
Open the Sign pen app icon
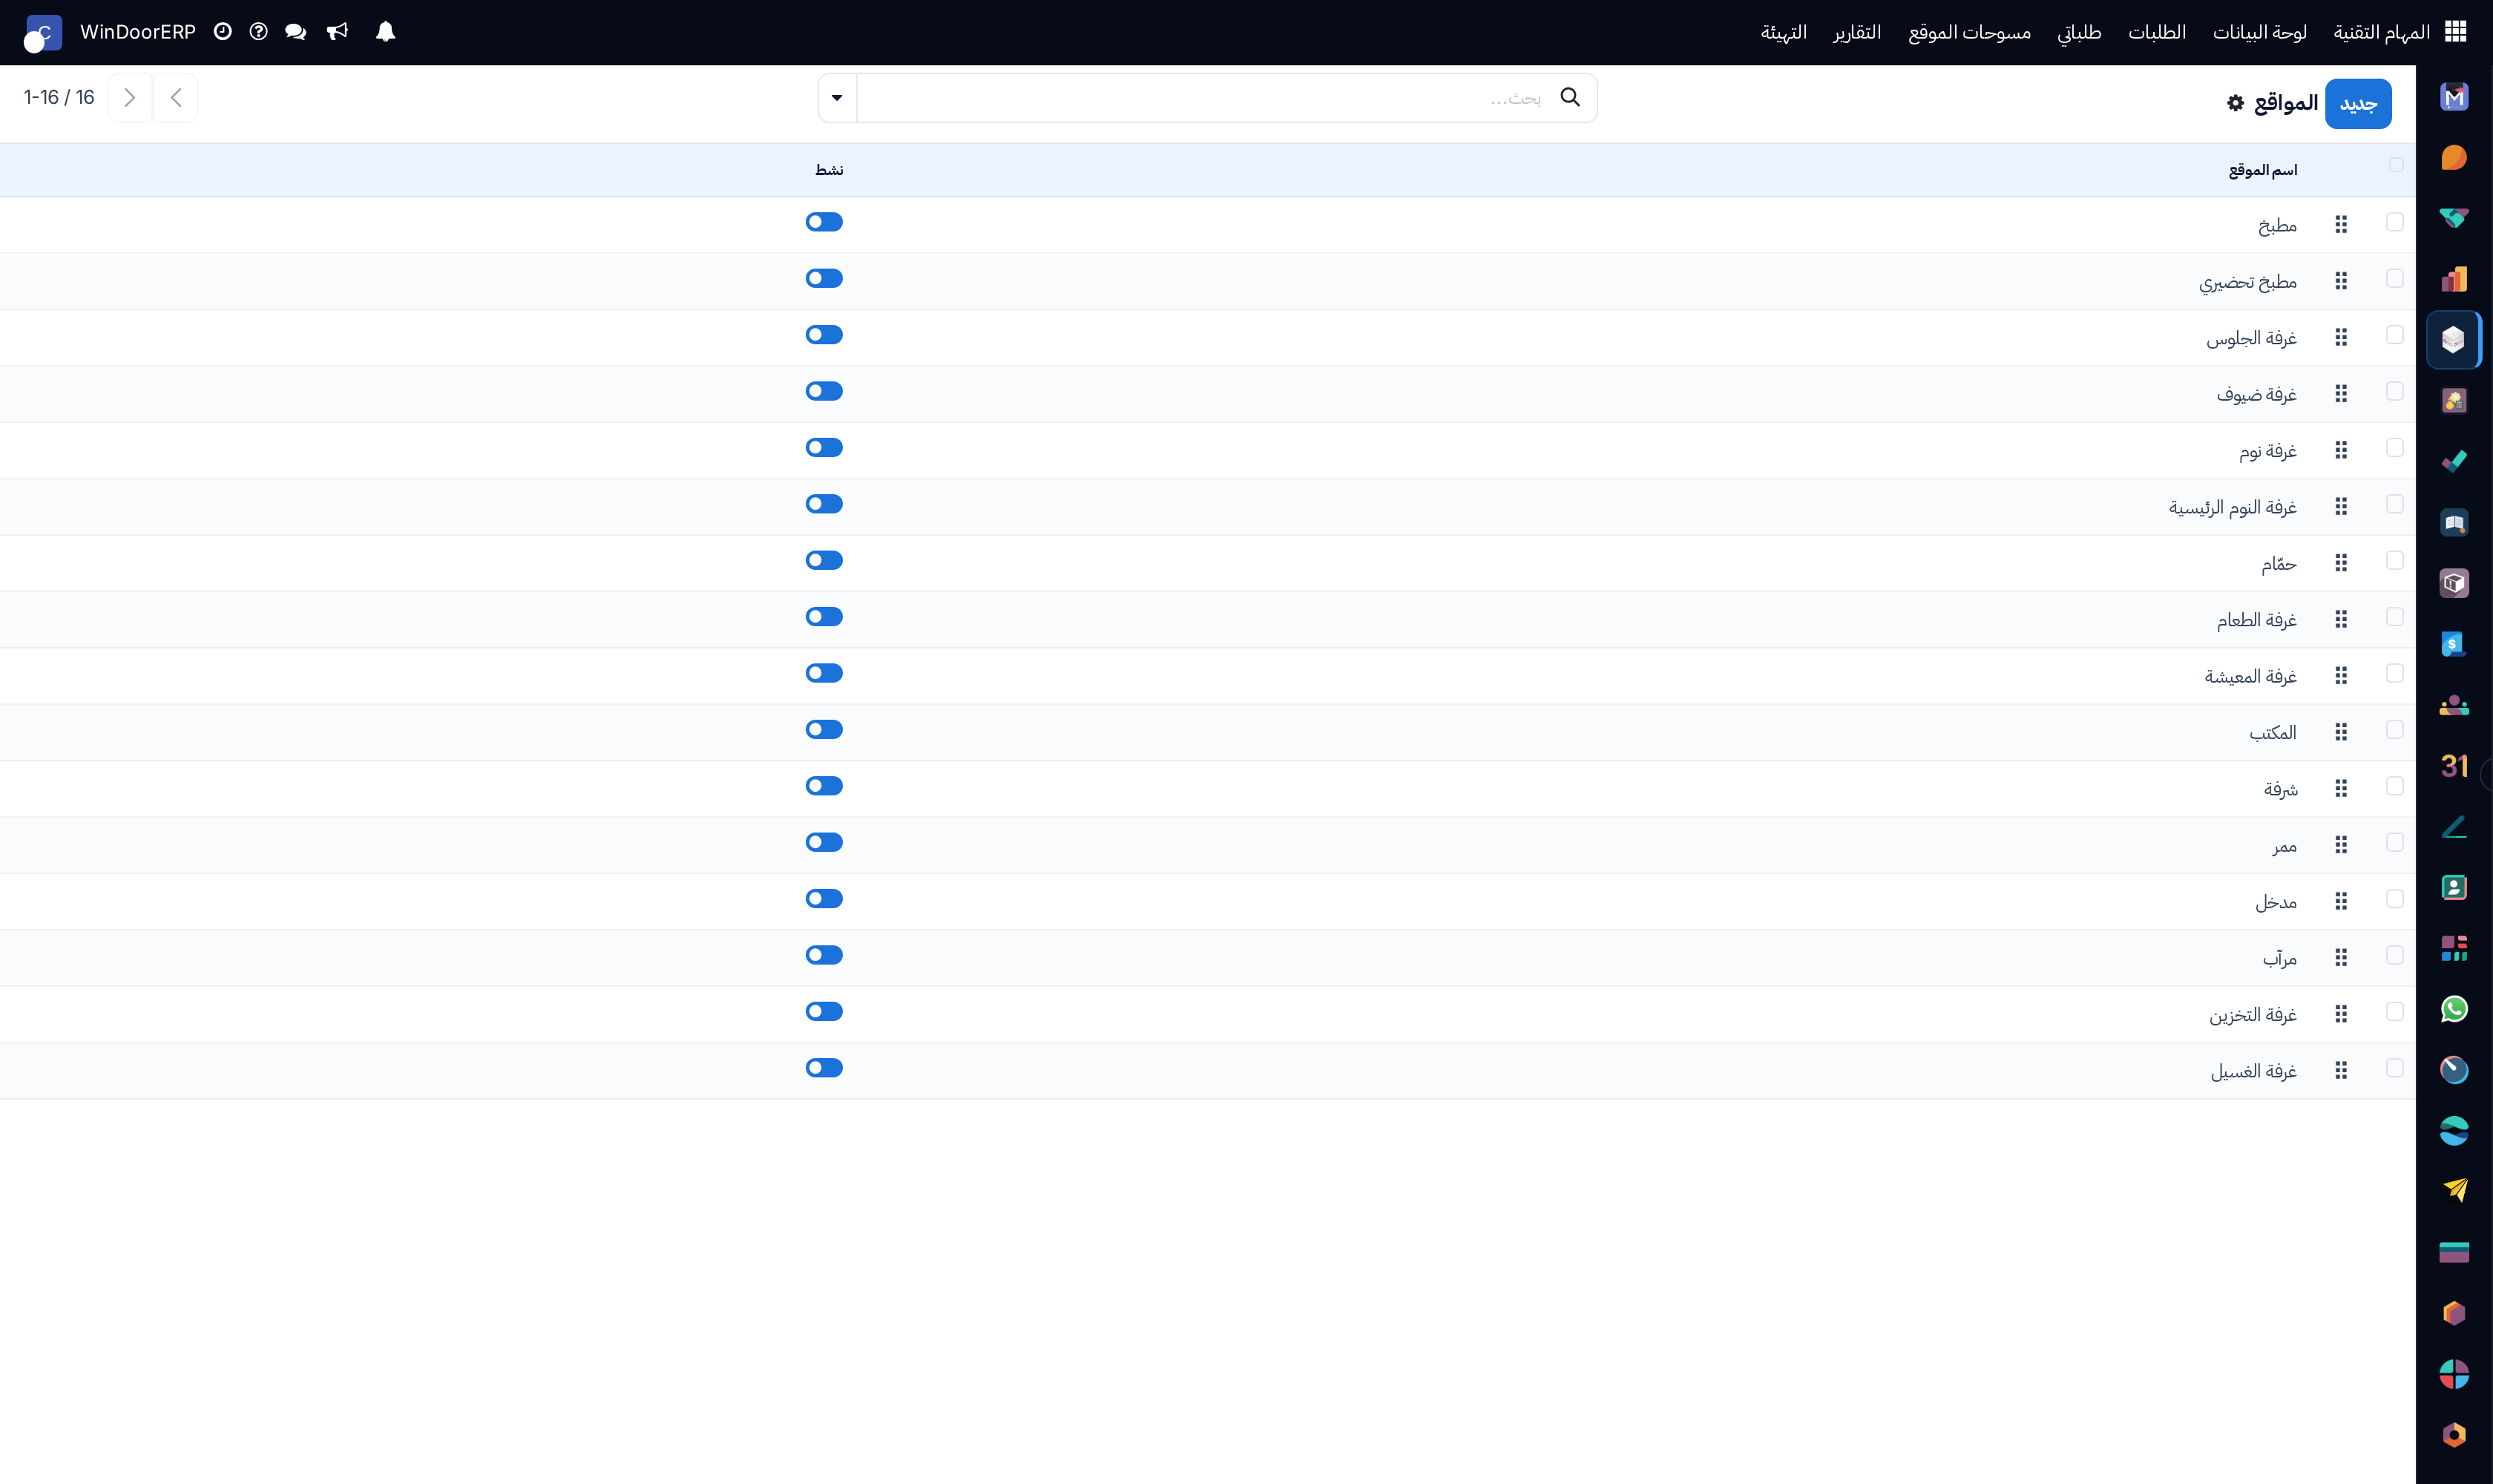(x=2454, y=827)
